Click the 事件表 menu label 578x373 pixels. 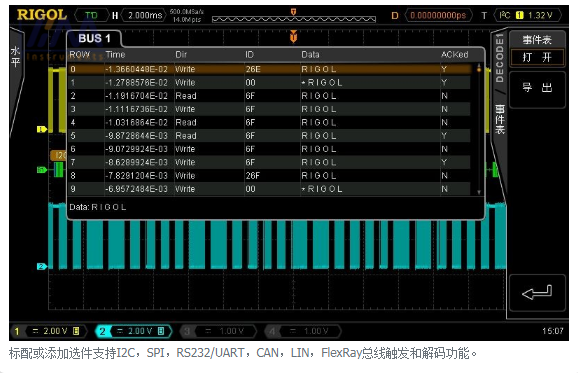coord(537,40)
